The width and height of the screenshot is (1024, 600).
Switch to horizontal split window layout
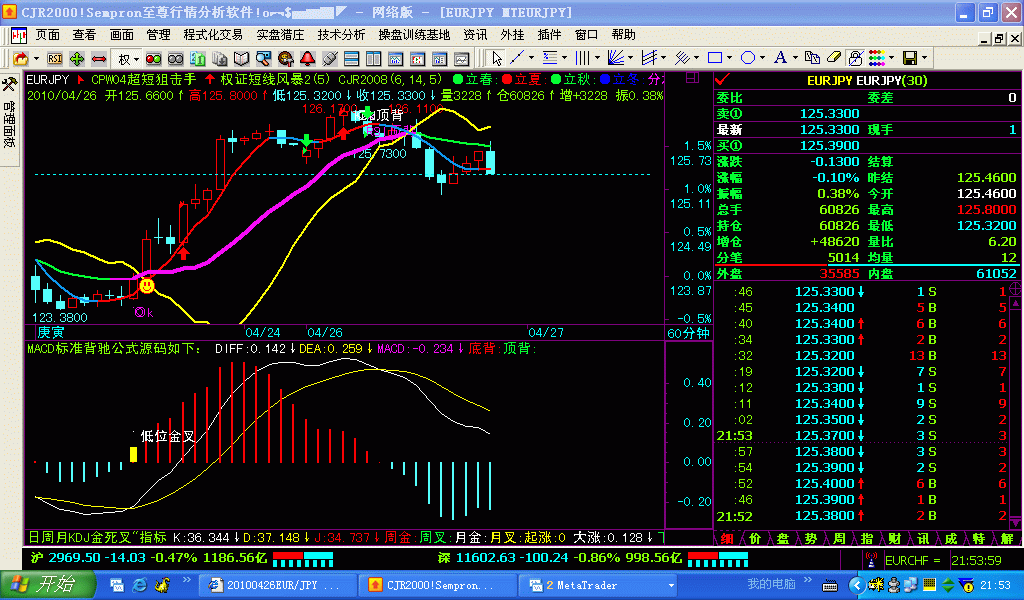[x=351, y=59]
